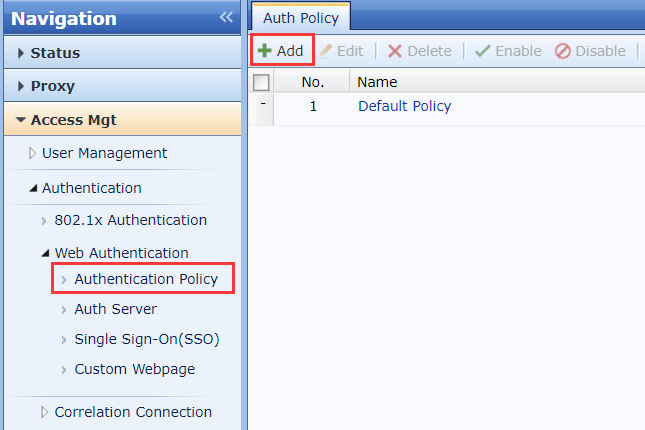
Task: Click the green checkmark Enable icon
Action: [x=483, y=51]
